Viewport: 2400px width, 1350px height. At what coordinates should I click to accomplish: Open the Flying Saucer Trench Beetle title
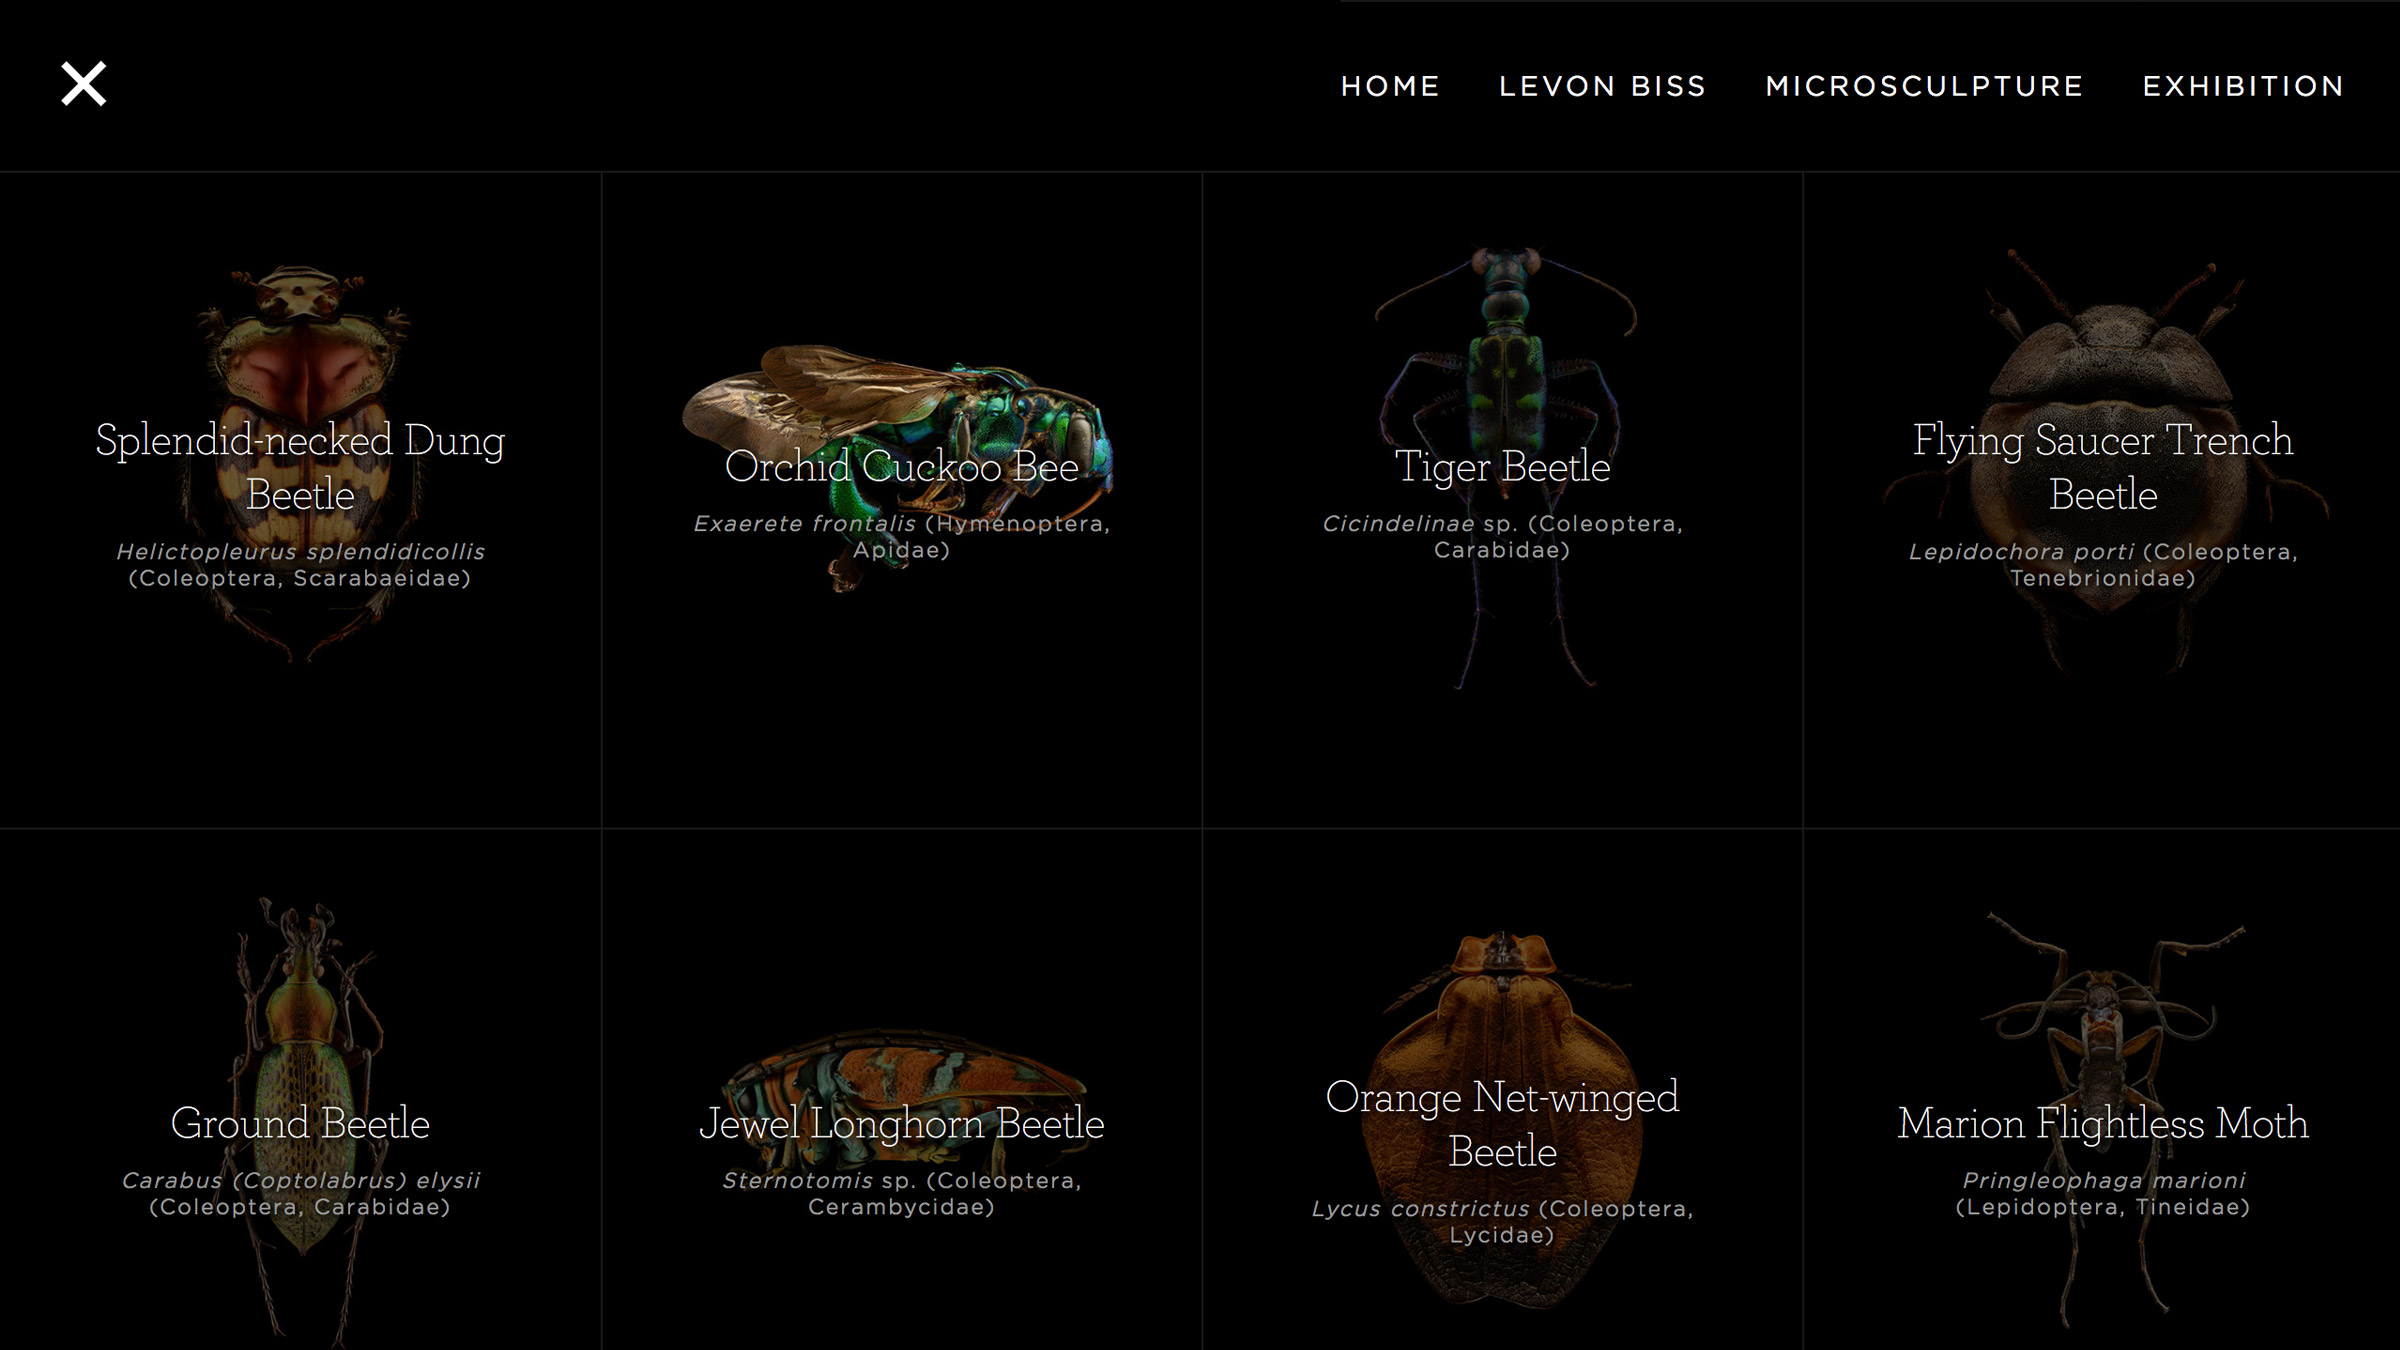(2102, 467)
